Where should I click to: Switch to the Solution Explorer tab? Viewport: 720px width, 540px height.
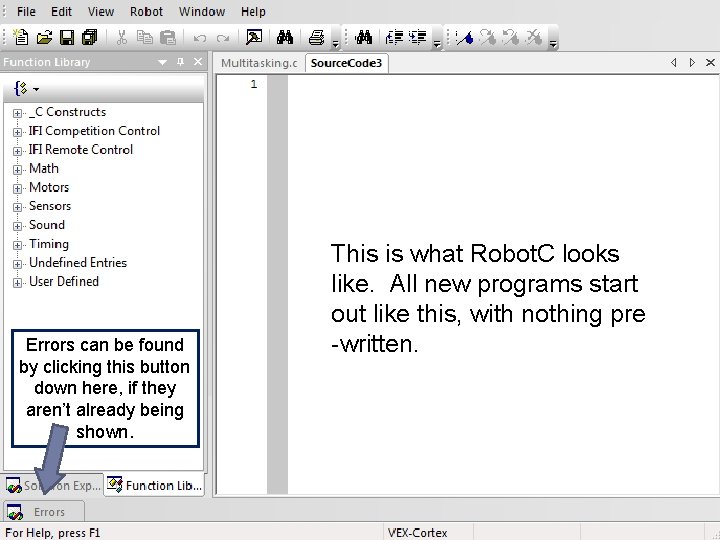[52, 485]
